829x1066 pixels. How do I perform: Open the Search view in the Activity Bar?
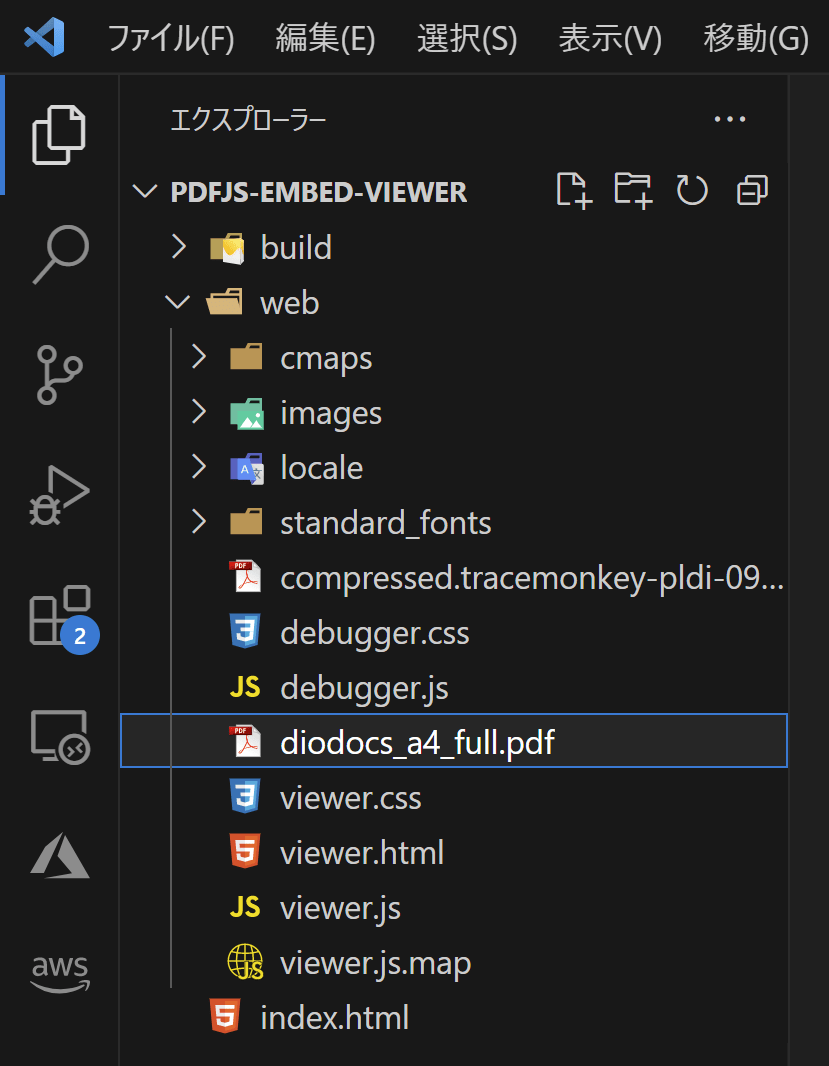(59, 252)
